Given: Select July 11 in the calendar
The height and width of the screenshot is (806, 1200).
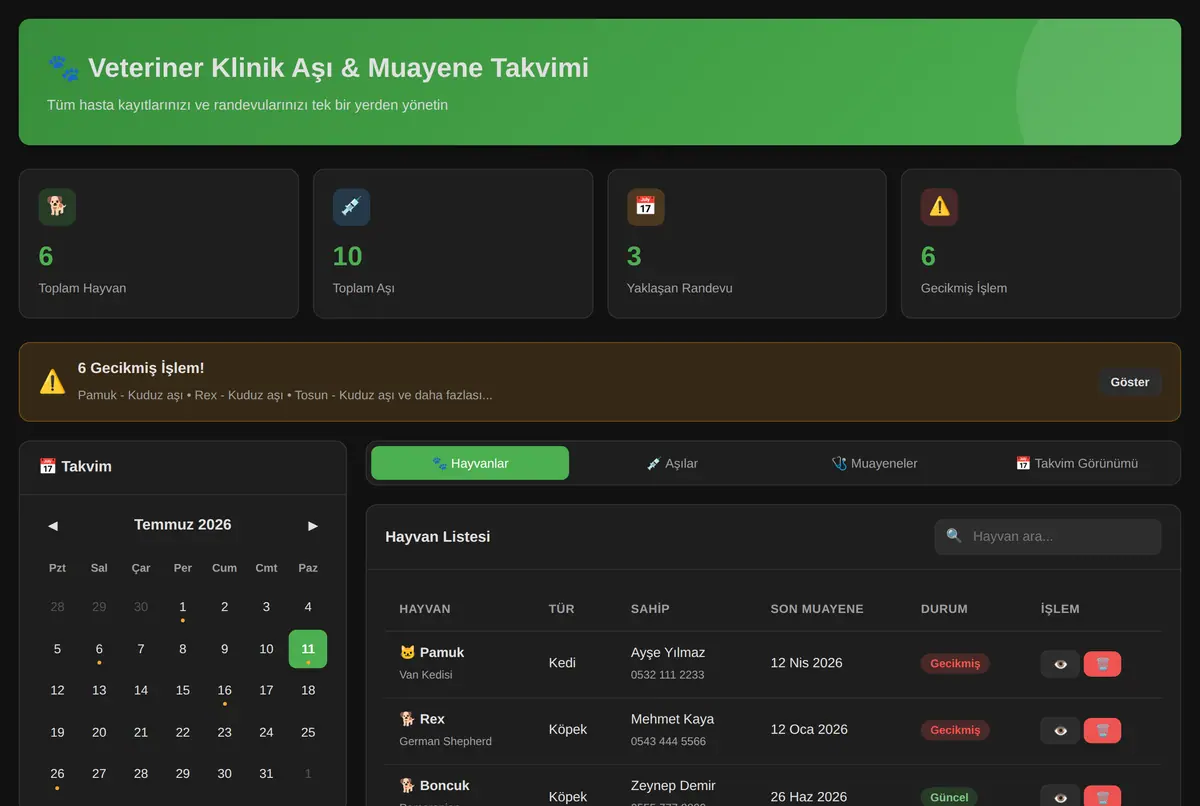Looking at the screenshot, I should pos(308,649).
